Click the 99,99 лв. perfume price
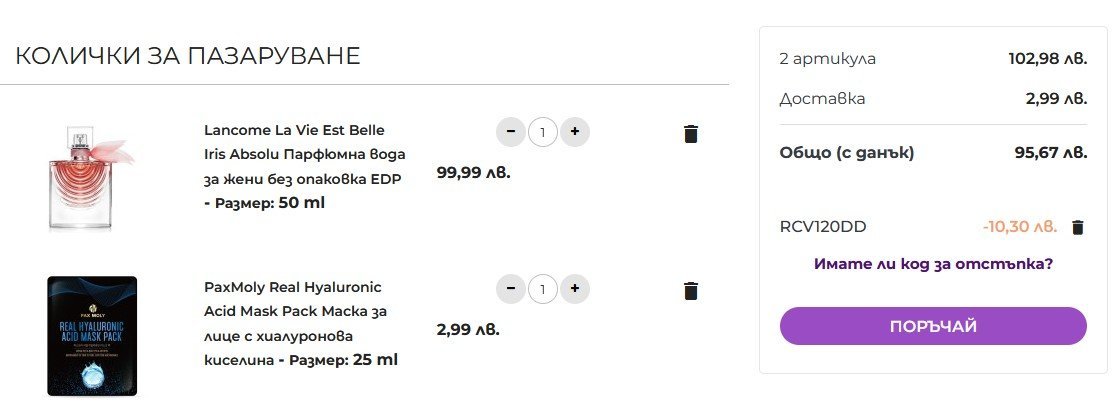This screenshot has height=410, width=1112. click(x=474, y=172)
